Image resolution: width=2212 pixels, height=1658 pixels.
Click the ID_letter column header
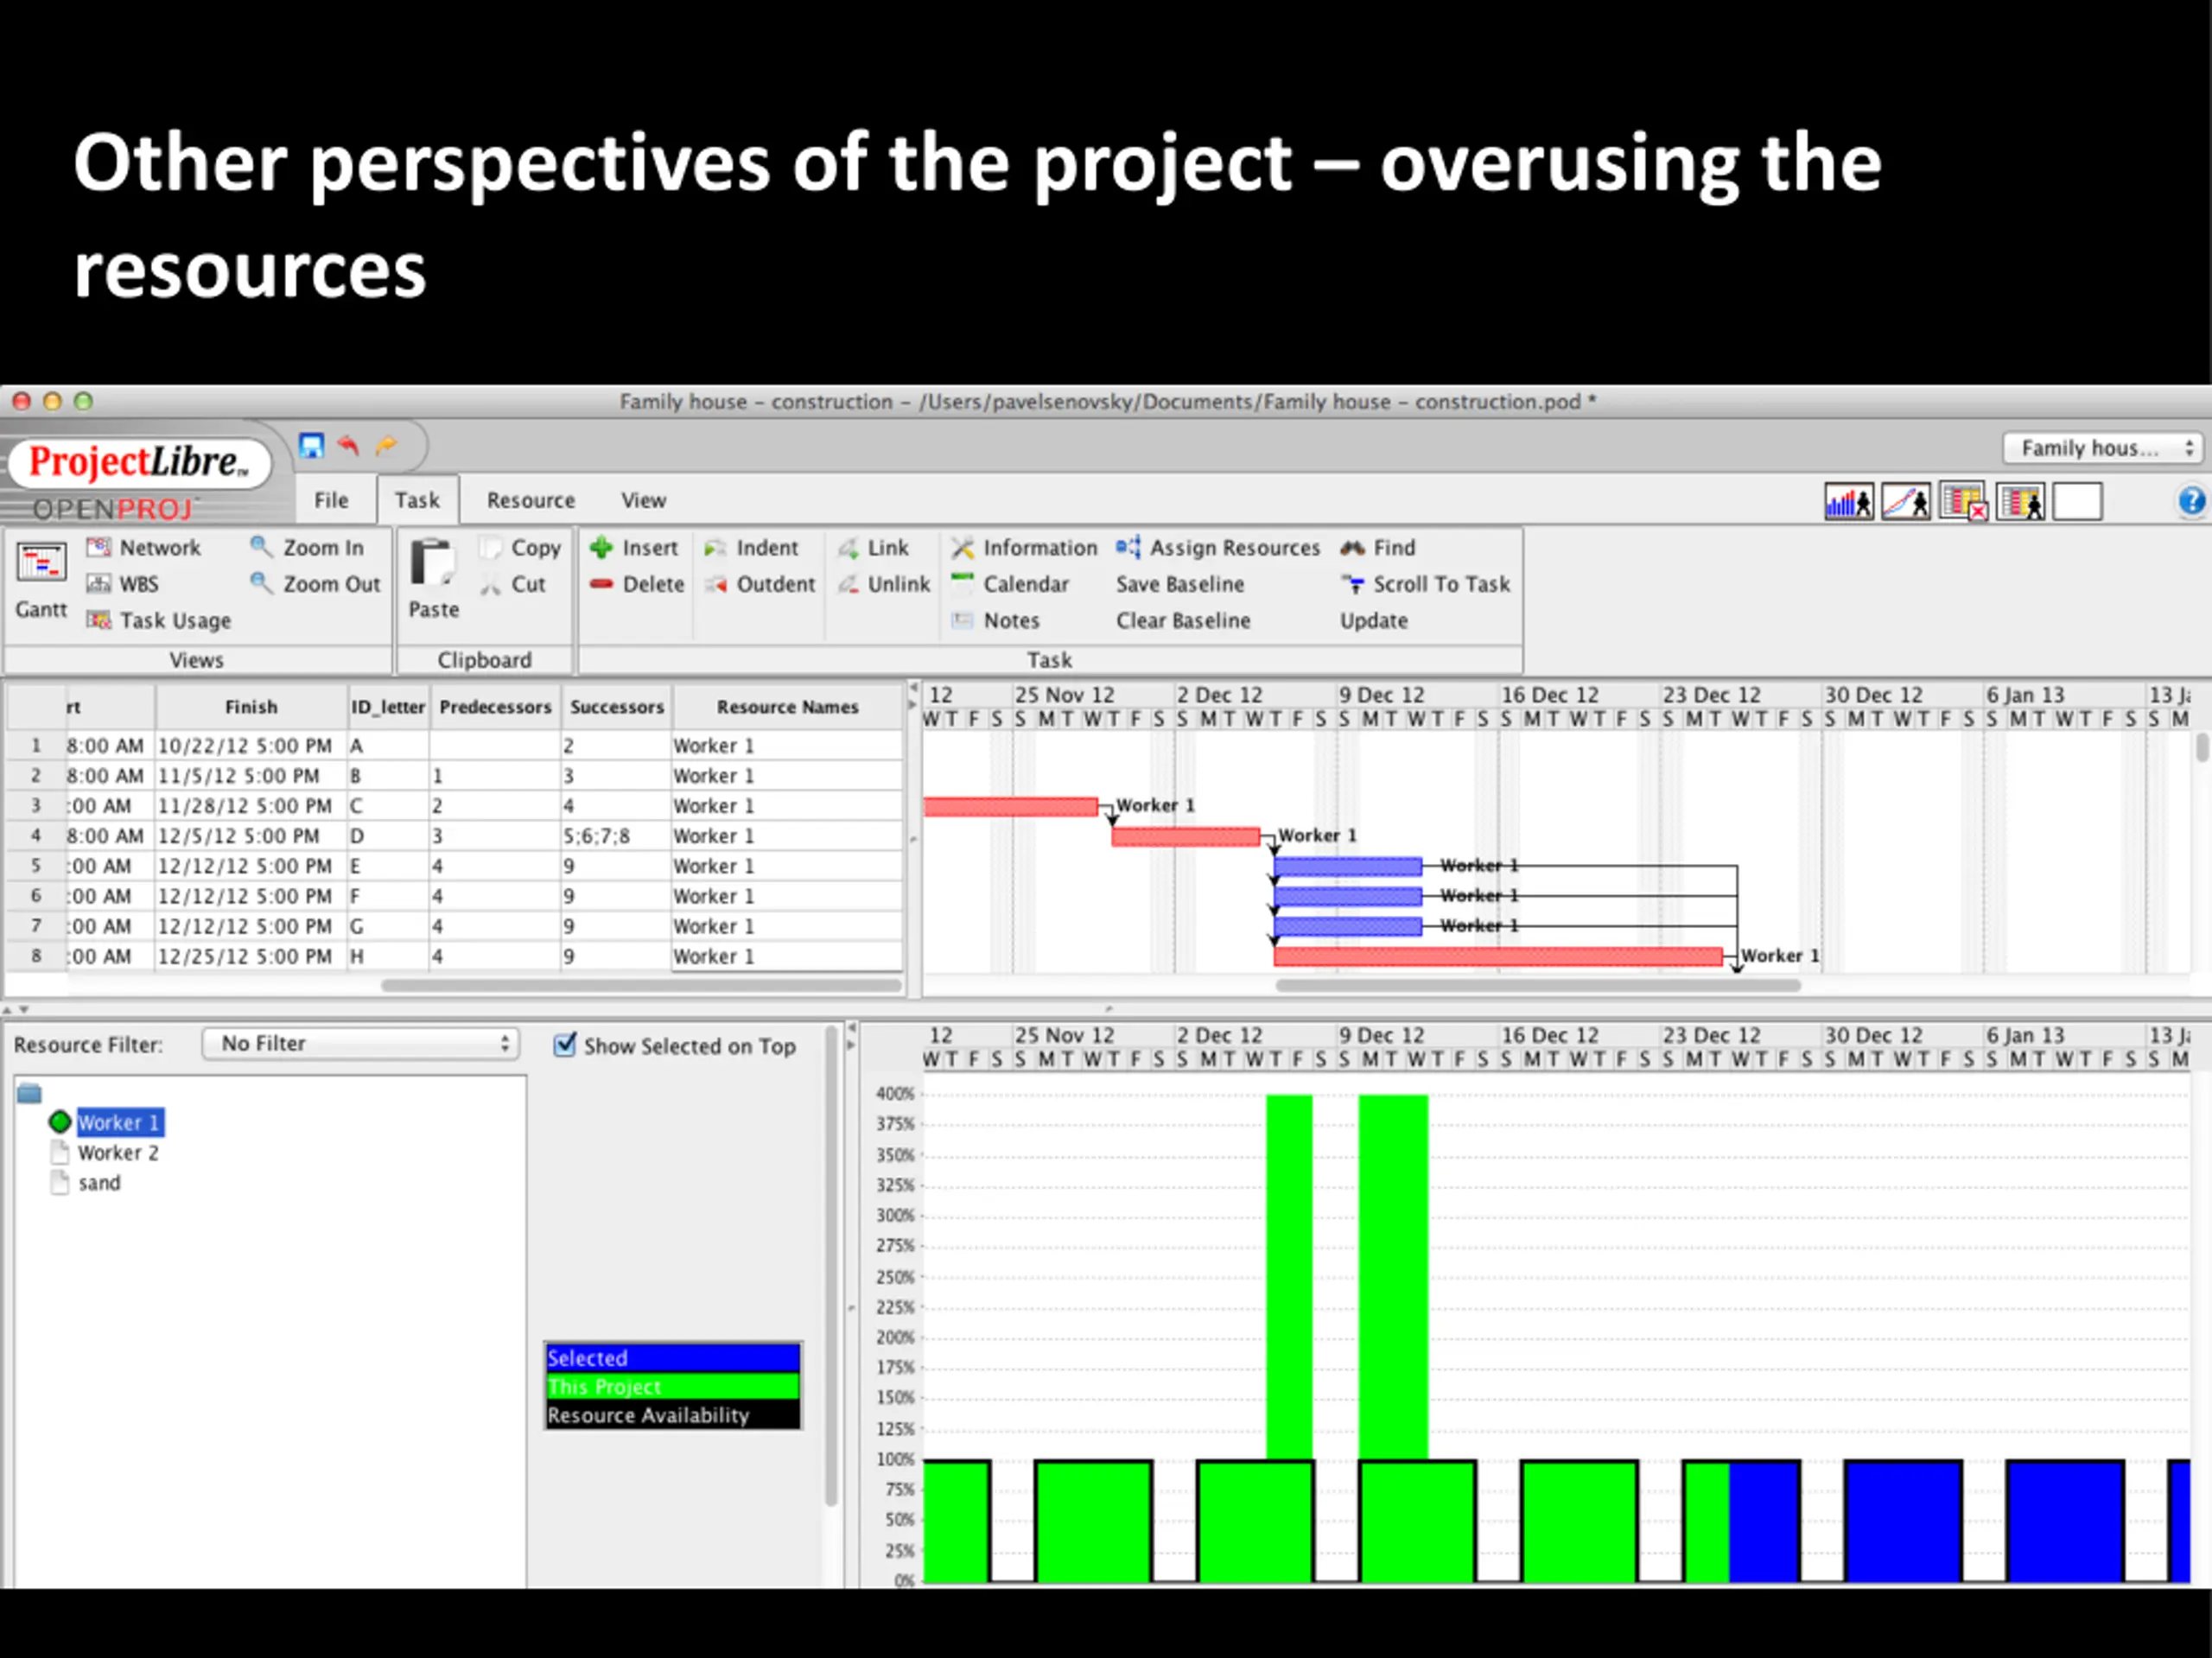tap(388, 707)
